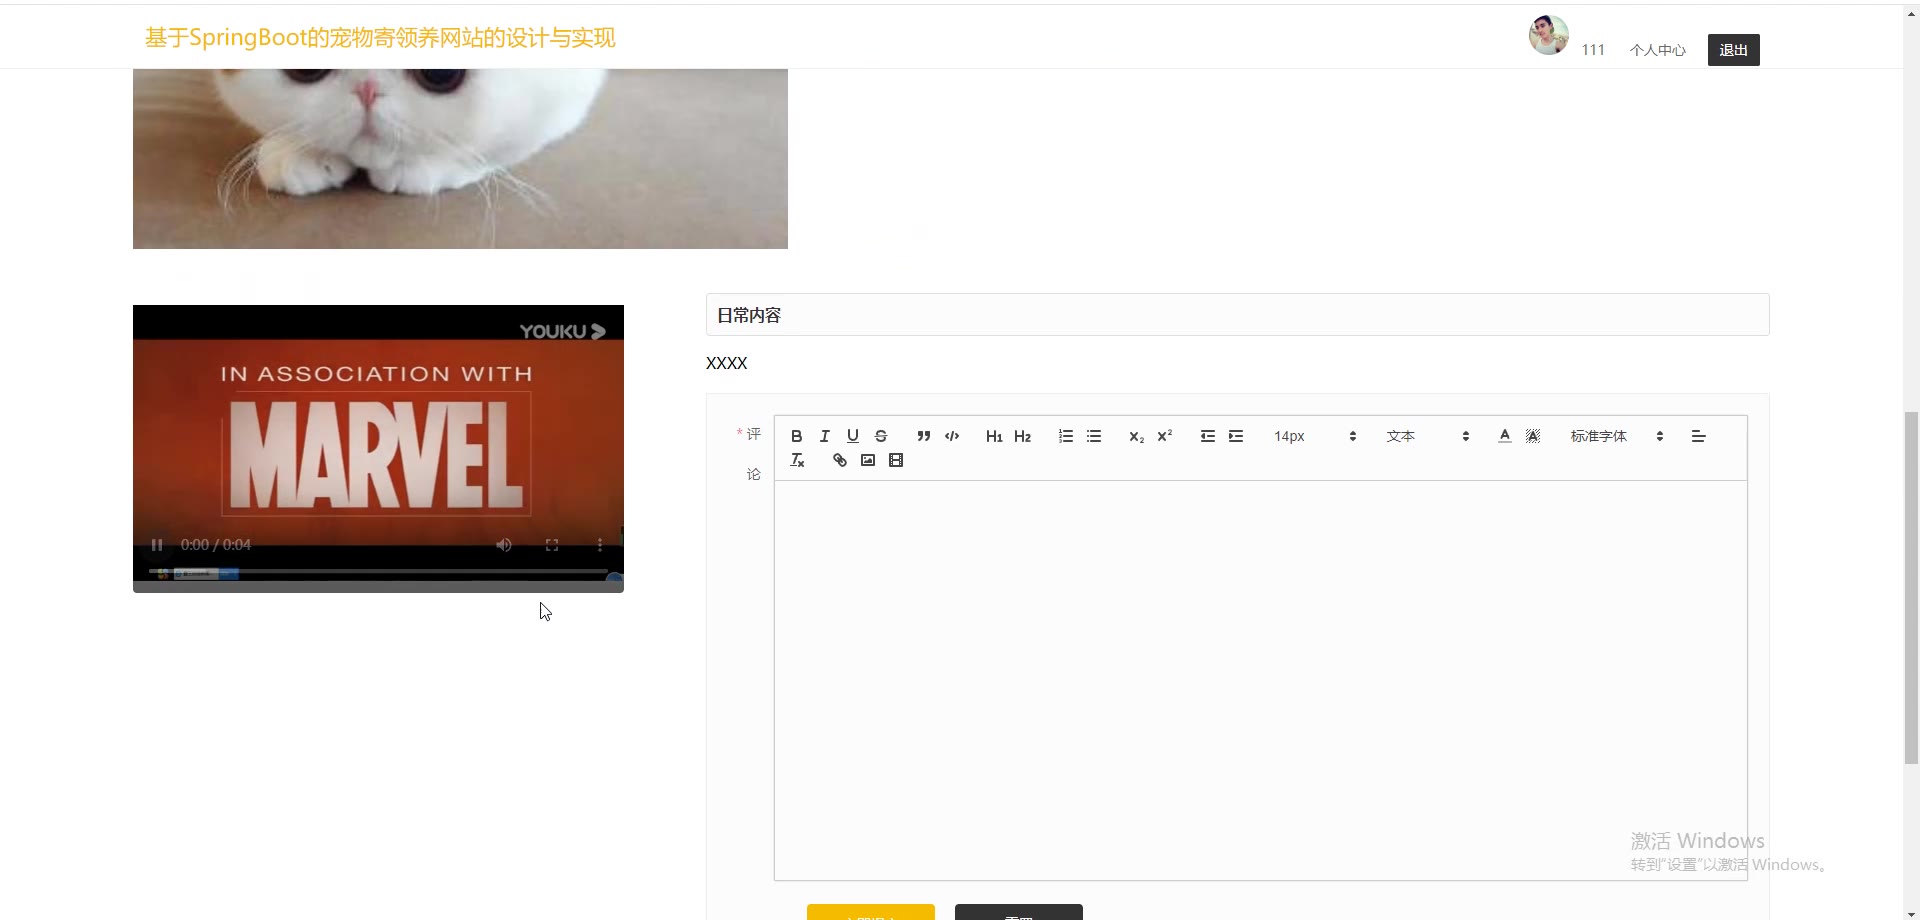Apply superscript formatting
This screenshot has height=920, width=1920.
pyautogui.click(x=1164, y=436)
